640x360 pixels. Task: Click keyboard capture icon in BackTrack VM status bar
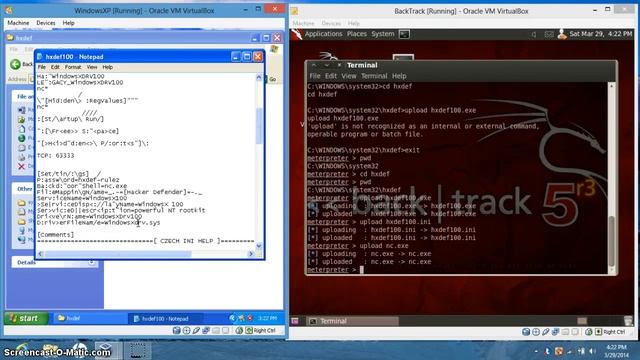[x=598, y=332]
